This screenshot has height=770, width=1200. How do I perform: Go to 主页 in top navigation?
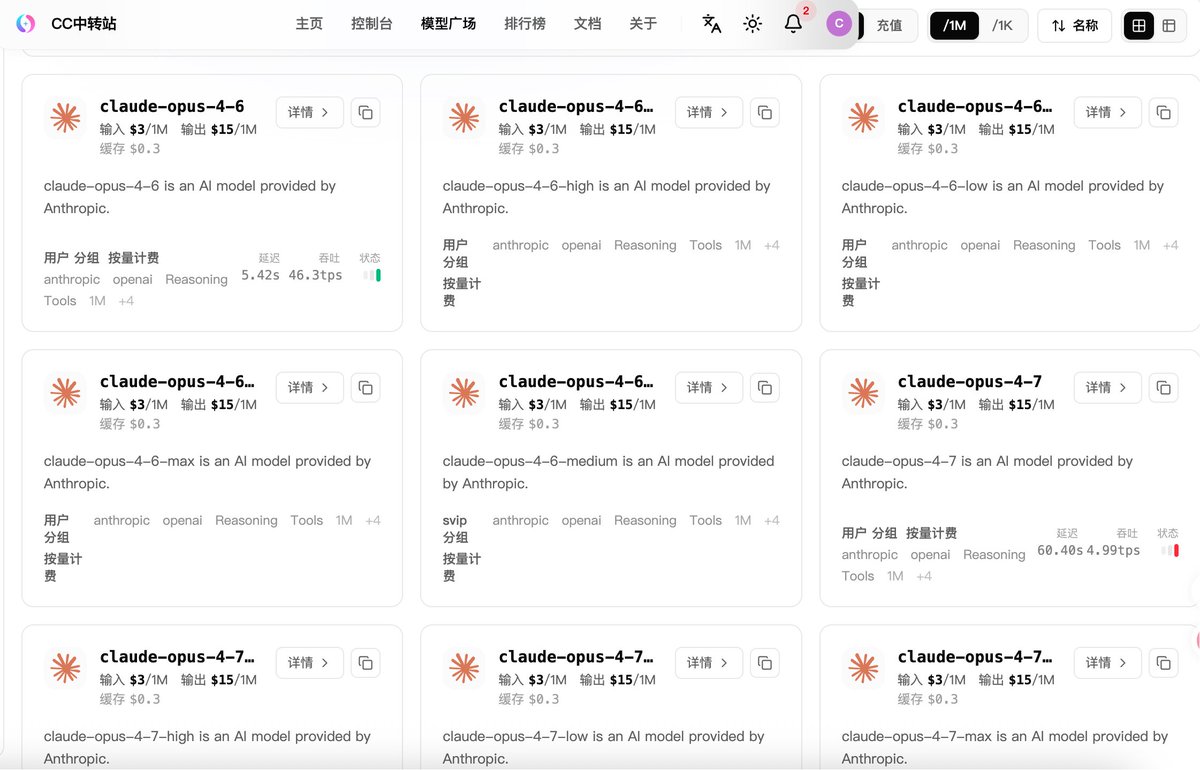[309, 24]
